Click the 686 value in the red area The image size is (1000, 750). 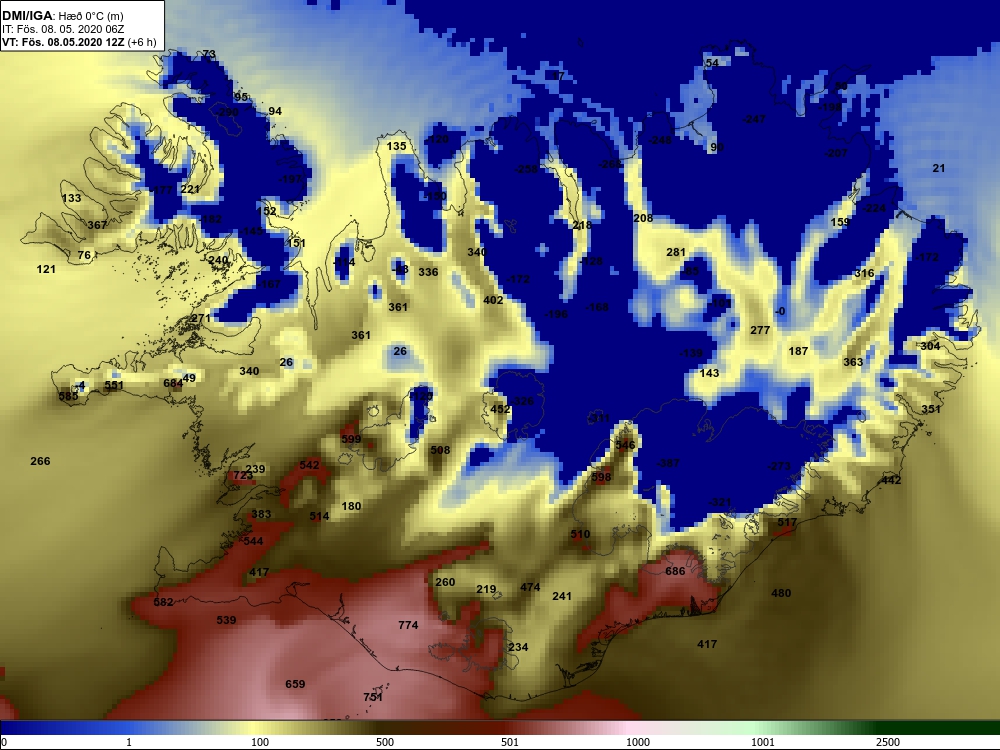[675, 571]
